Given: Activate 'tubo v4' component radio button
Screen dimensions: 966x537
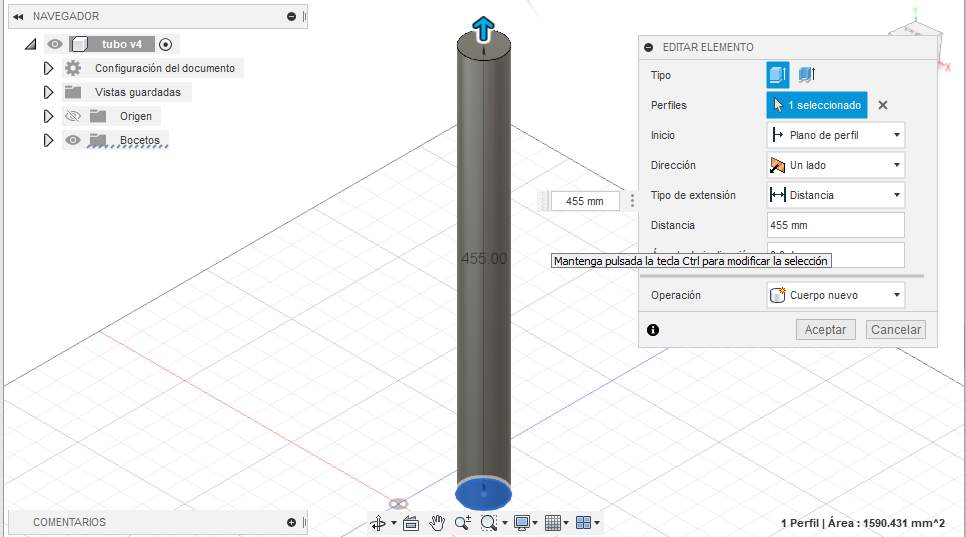Looking at the screenshot, I should click(x=165, y=44).
